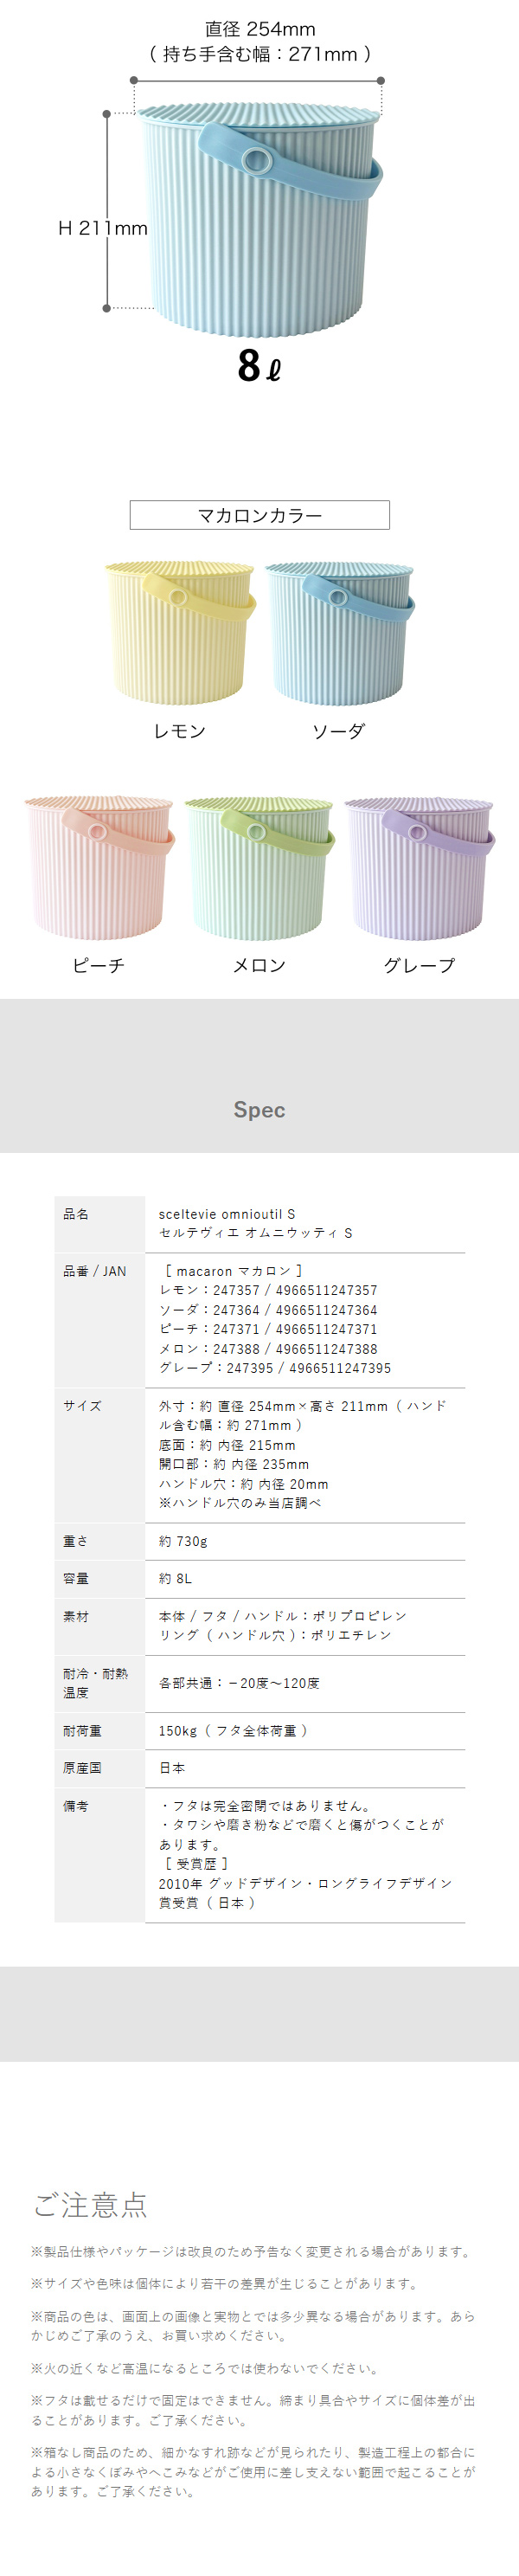Select the 備考 row label

coord(76,1806)
